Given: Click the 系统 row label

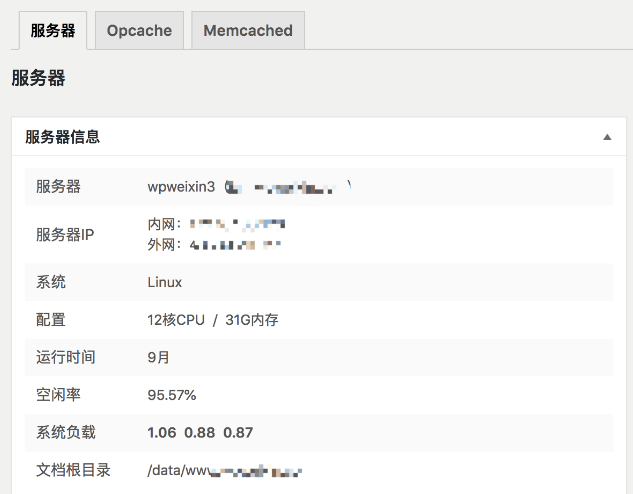Looking at the screenshot, I should pos(51,282).
